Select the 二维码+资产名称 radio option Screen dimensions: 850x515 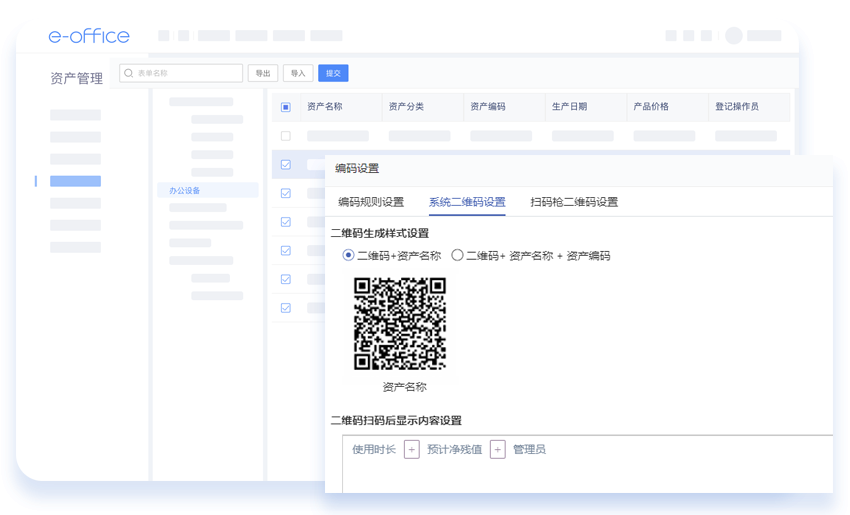pos(348,255)
